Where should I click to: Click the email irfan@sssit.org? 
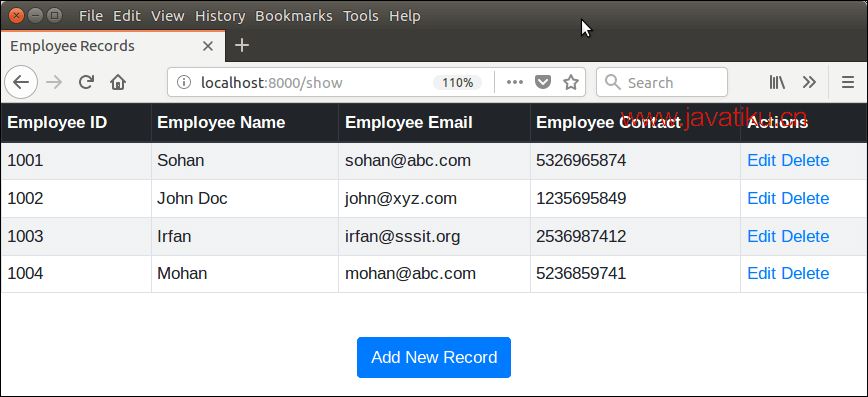pyautogui.click(x=402, y=236)
